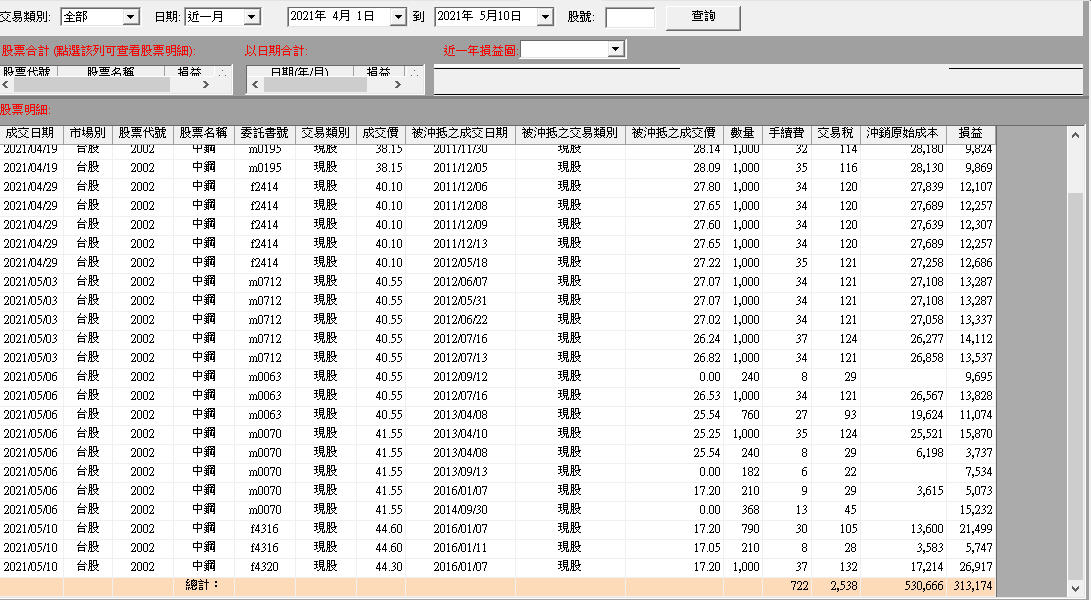Click the 交易類別 column header
Screen dimensions: 1091x600
point(326,133)
